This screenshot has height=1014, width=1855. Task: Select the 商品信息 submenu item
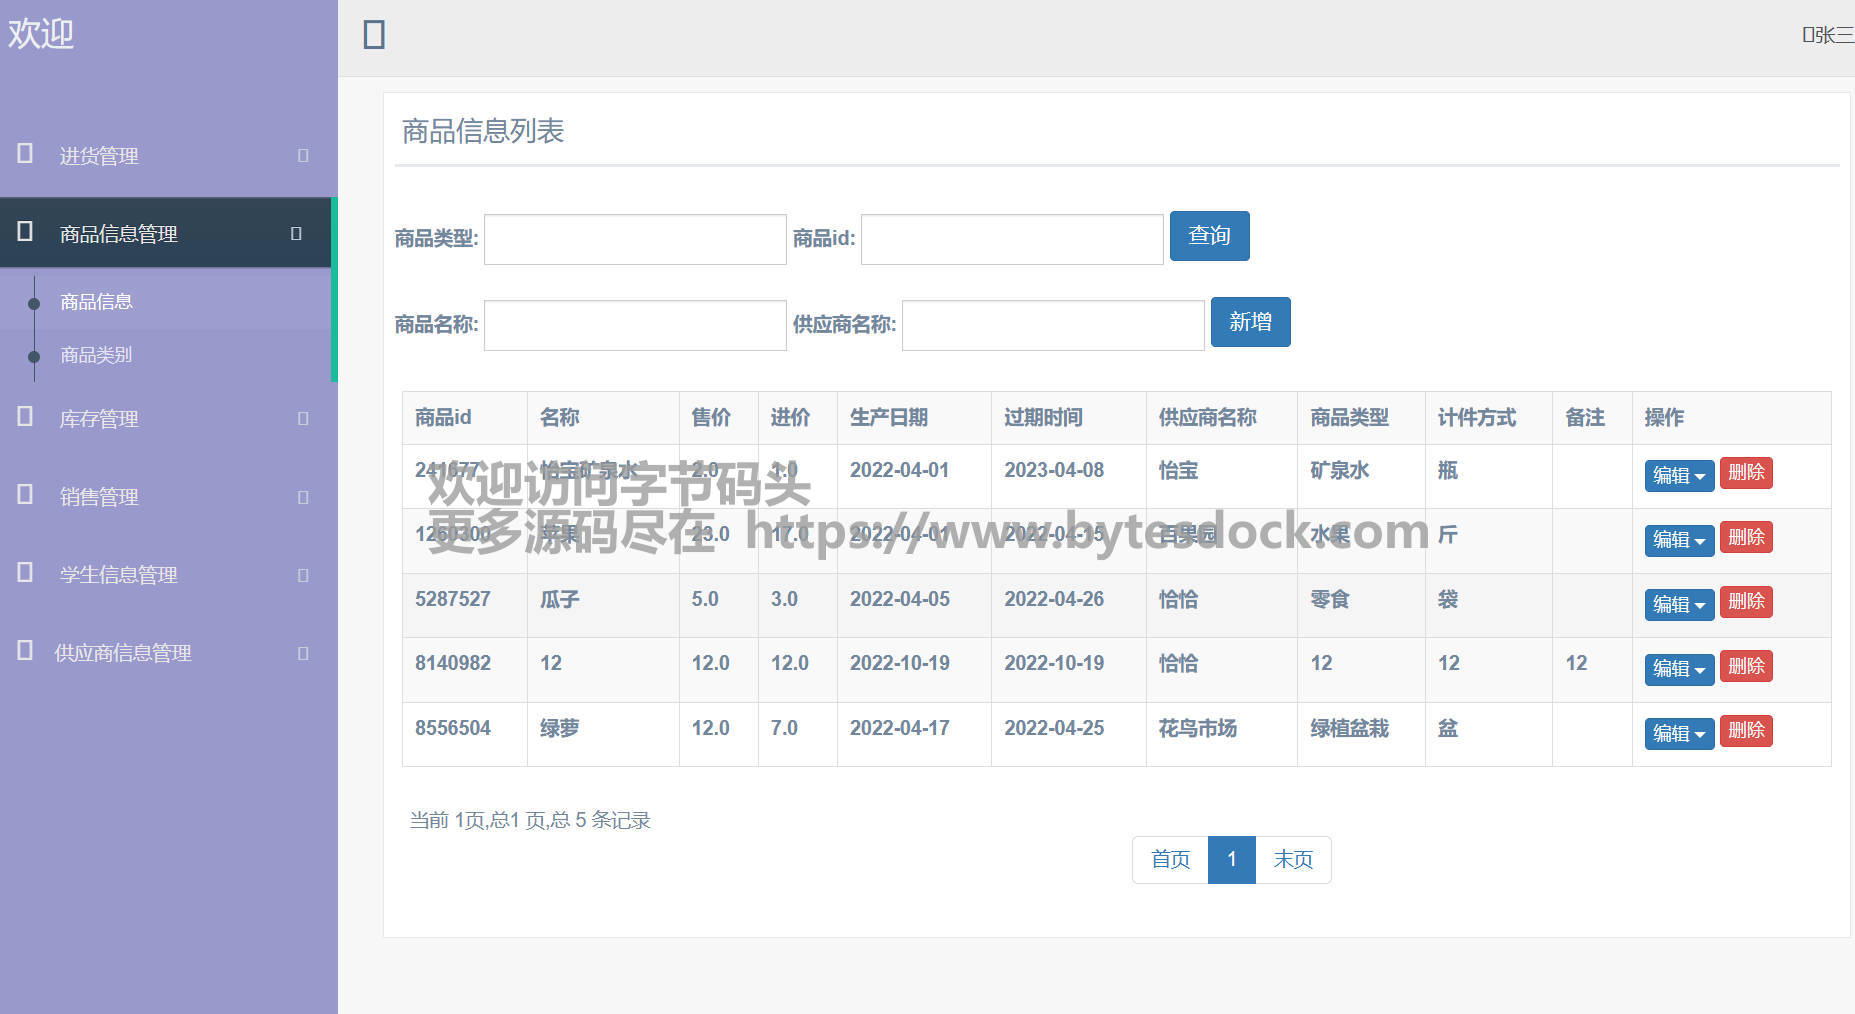(x=96, y=302)
